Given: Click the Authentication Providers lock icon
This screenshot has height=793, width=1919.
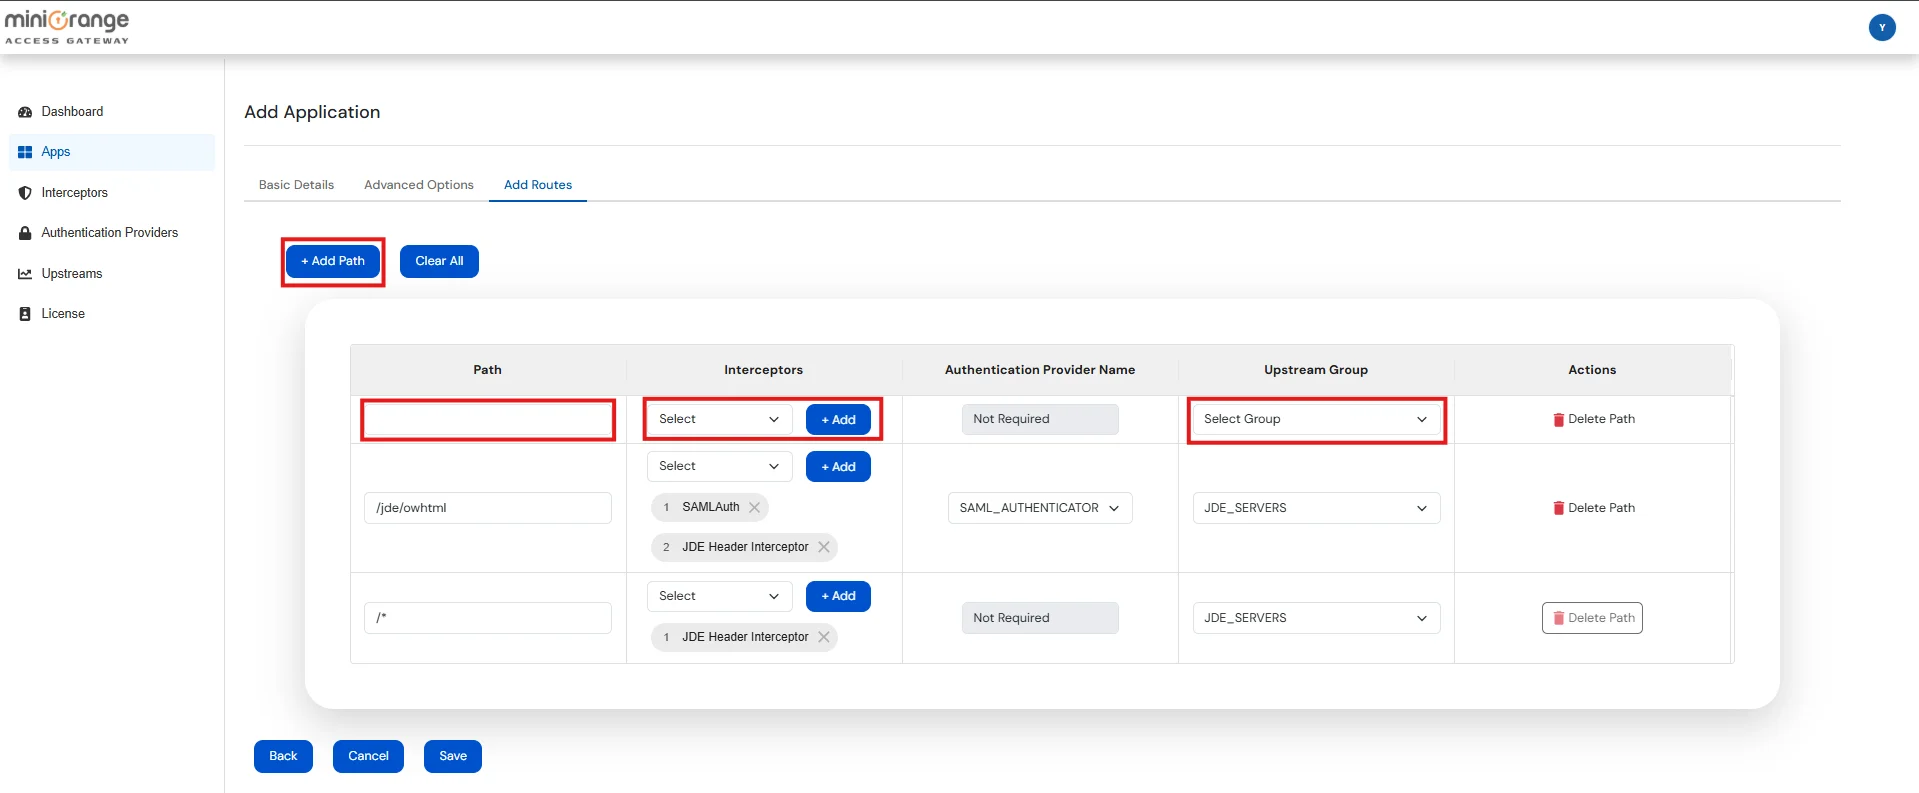Looking at the screenshot, I should [x=25, y=233].
